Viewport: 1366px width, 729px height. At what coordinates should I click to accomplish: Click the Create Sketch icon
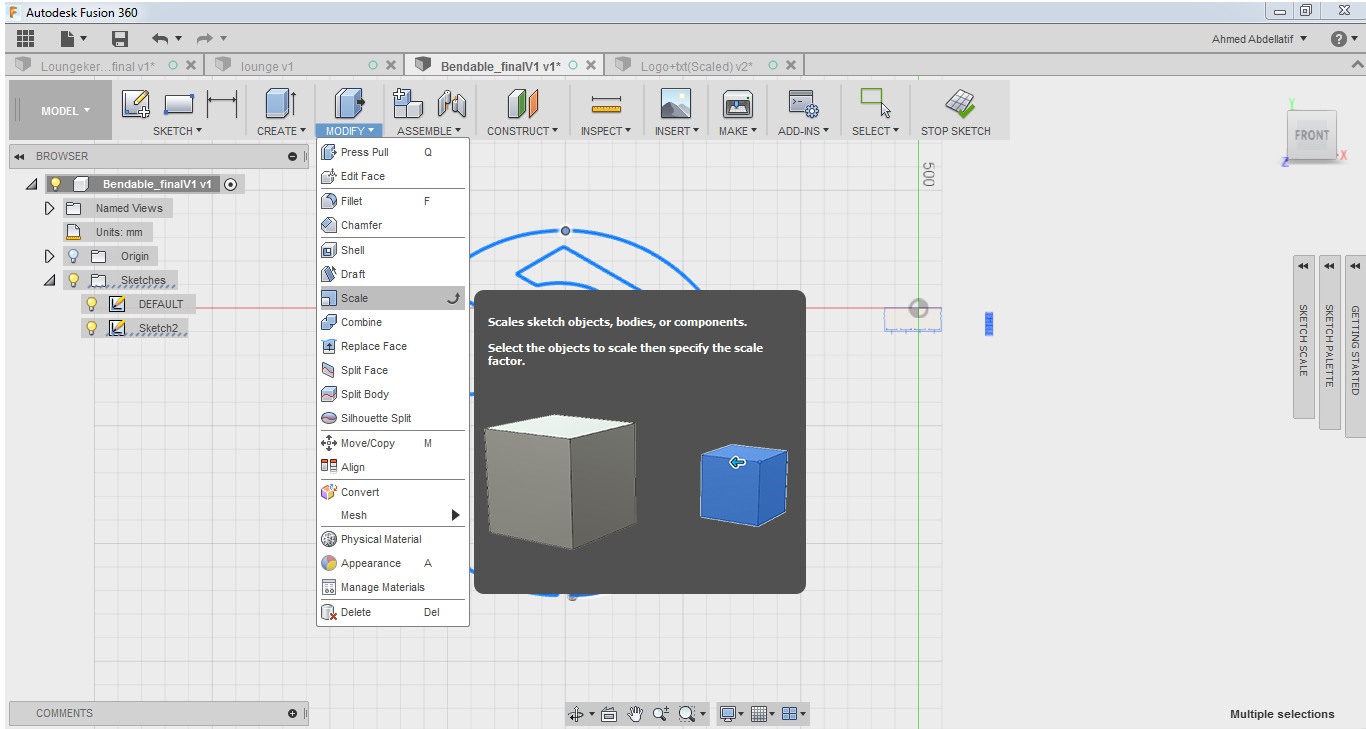click(x=135, y=104)
